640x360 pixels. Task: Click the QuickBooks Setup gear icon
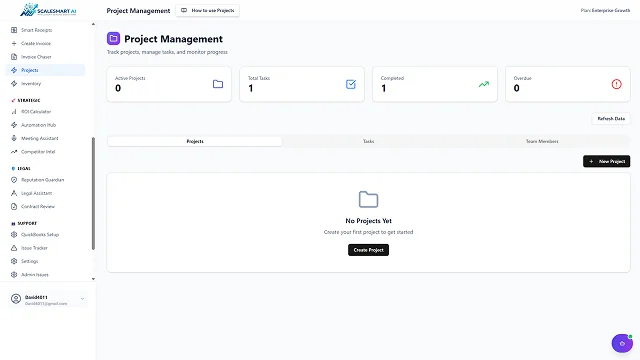coord(14,235)
